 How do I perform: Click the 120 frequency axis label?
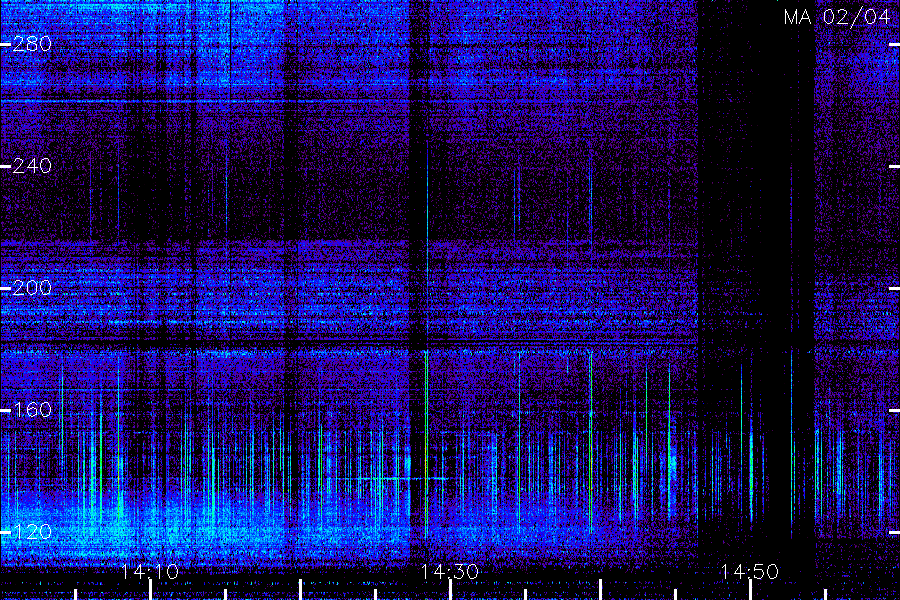[x=32, y=532]
